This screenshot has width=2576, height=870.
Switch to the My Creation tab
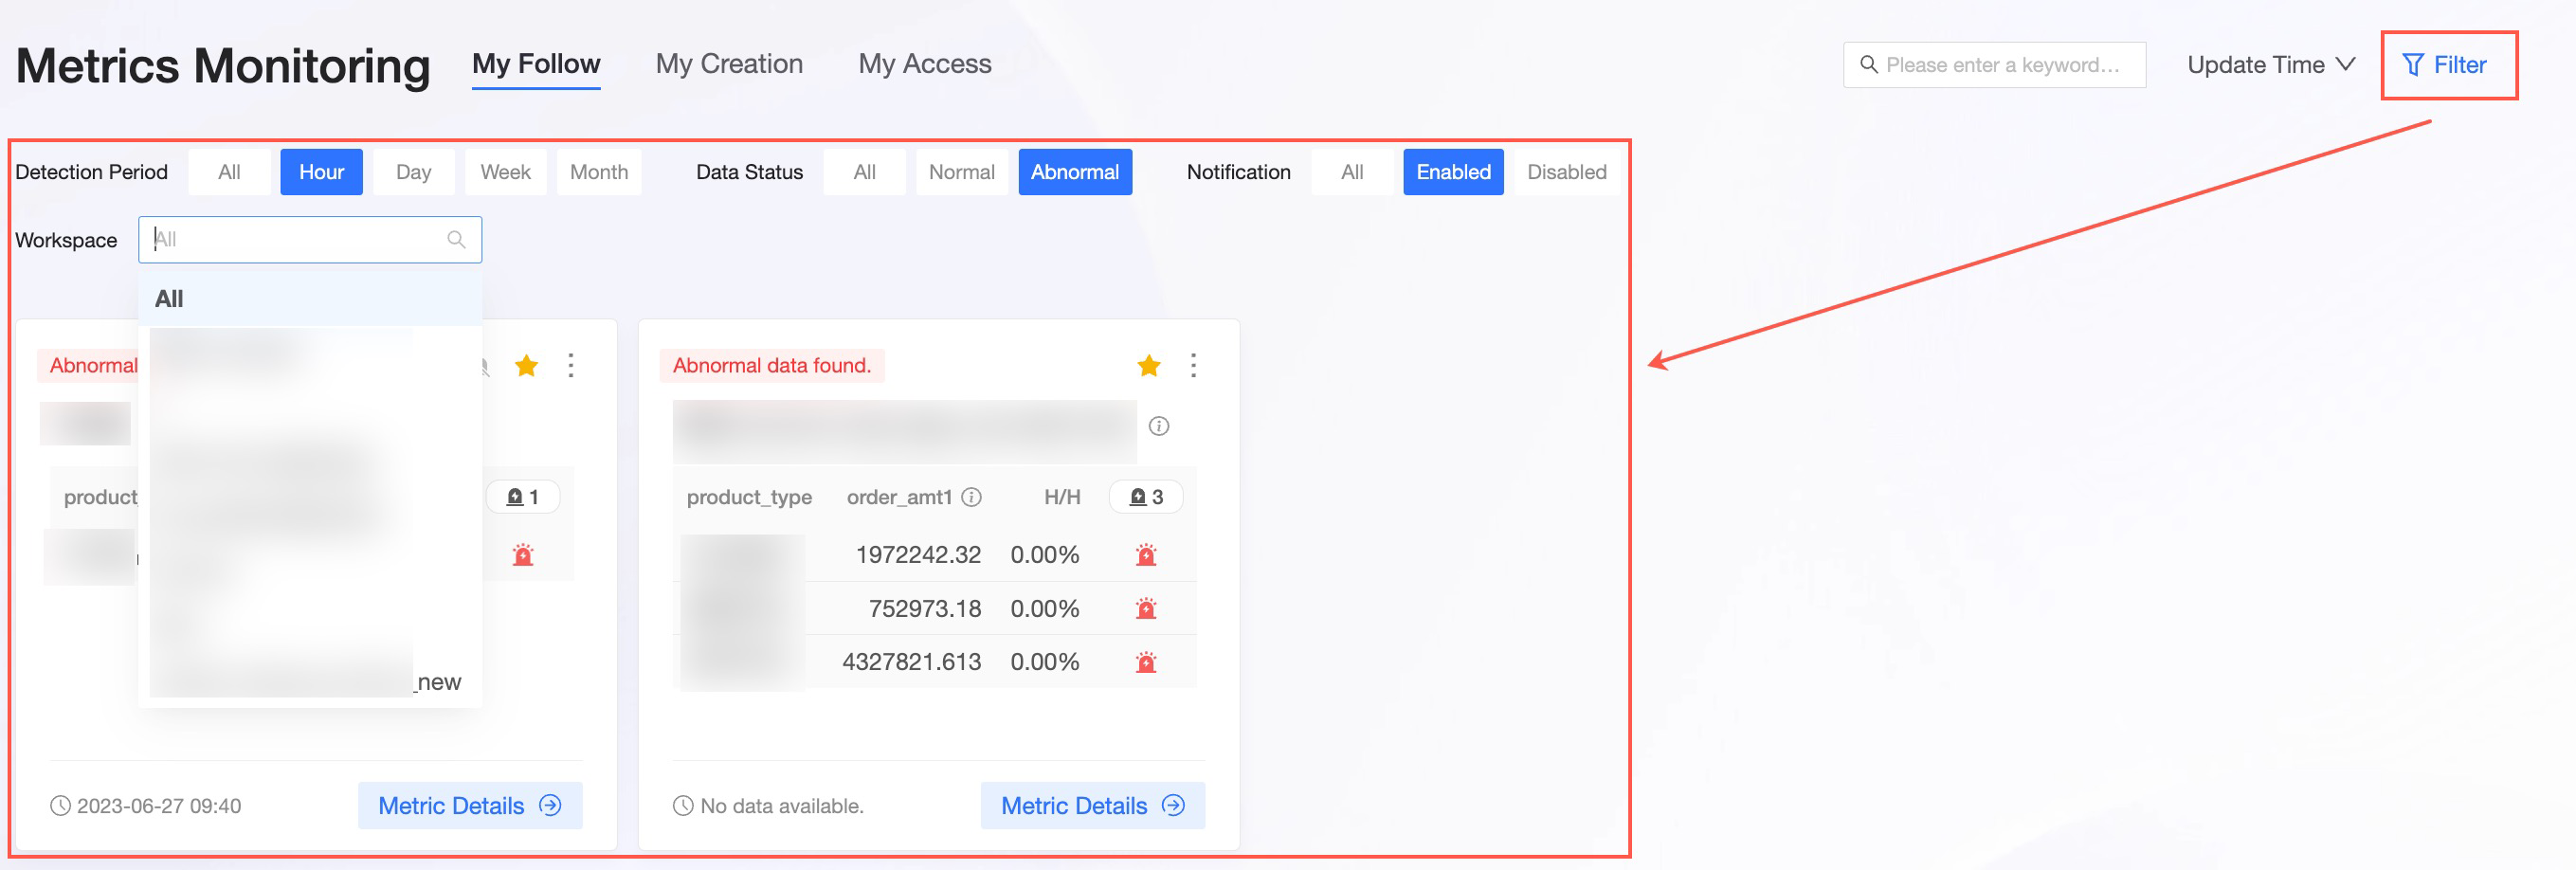(729, 64)
